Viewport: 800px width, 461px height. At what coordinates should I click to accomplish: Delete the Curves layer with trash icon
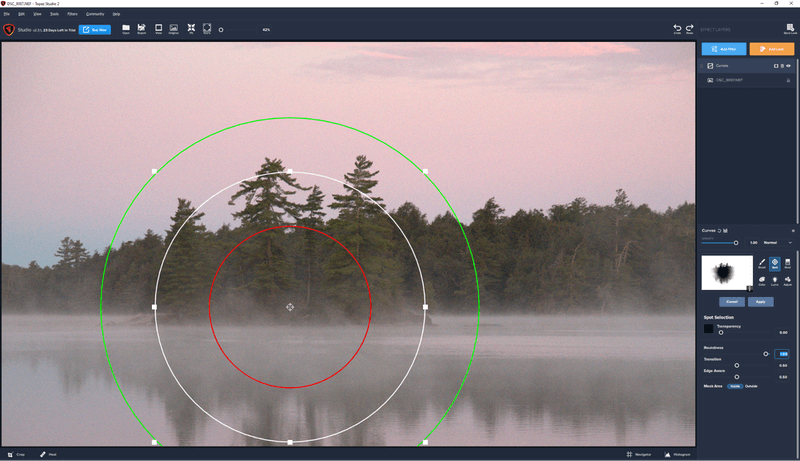[x=782, y=66]
